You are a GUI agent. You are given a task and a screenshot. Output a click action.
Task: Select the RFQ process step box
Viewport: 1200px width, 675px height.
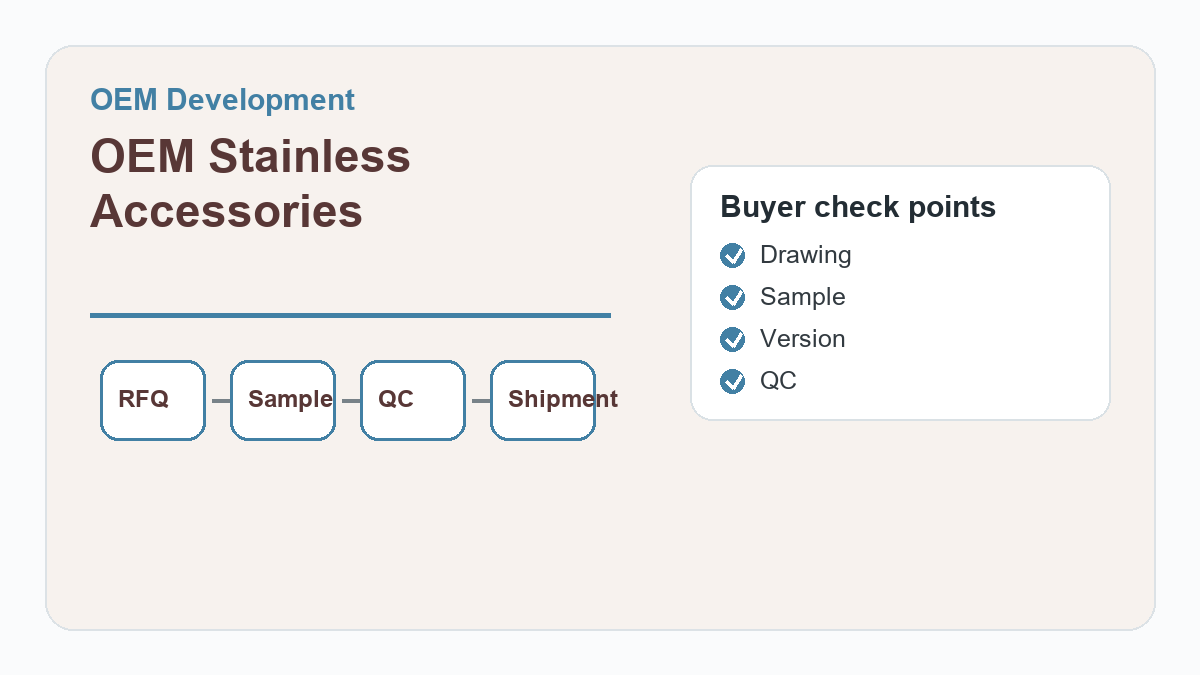[153, 400]
